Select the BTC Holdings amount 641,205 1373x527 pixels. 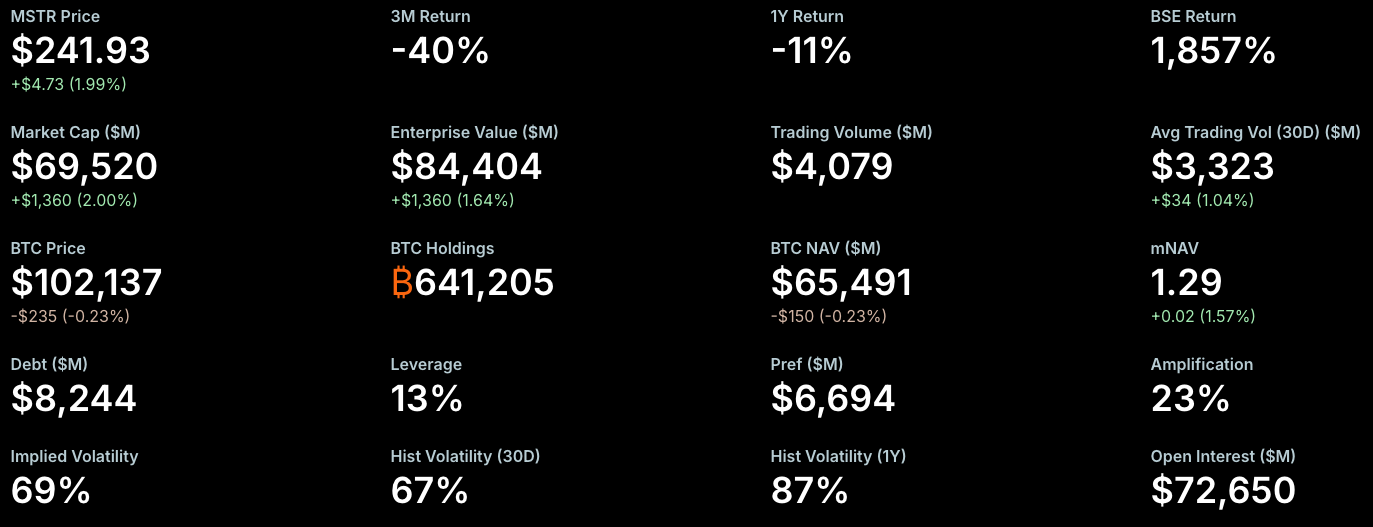(x=484, y=283)
